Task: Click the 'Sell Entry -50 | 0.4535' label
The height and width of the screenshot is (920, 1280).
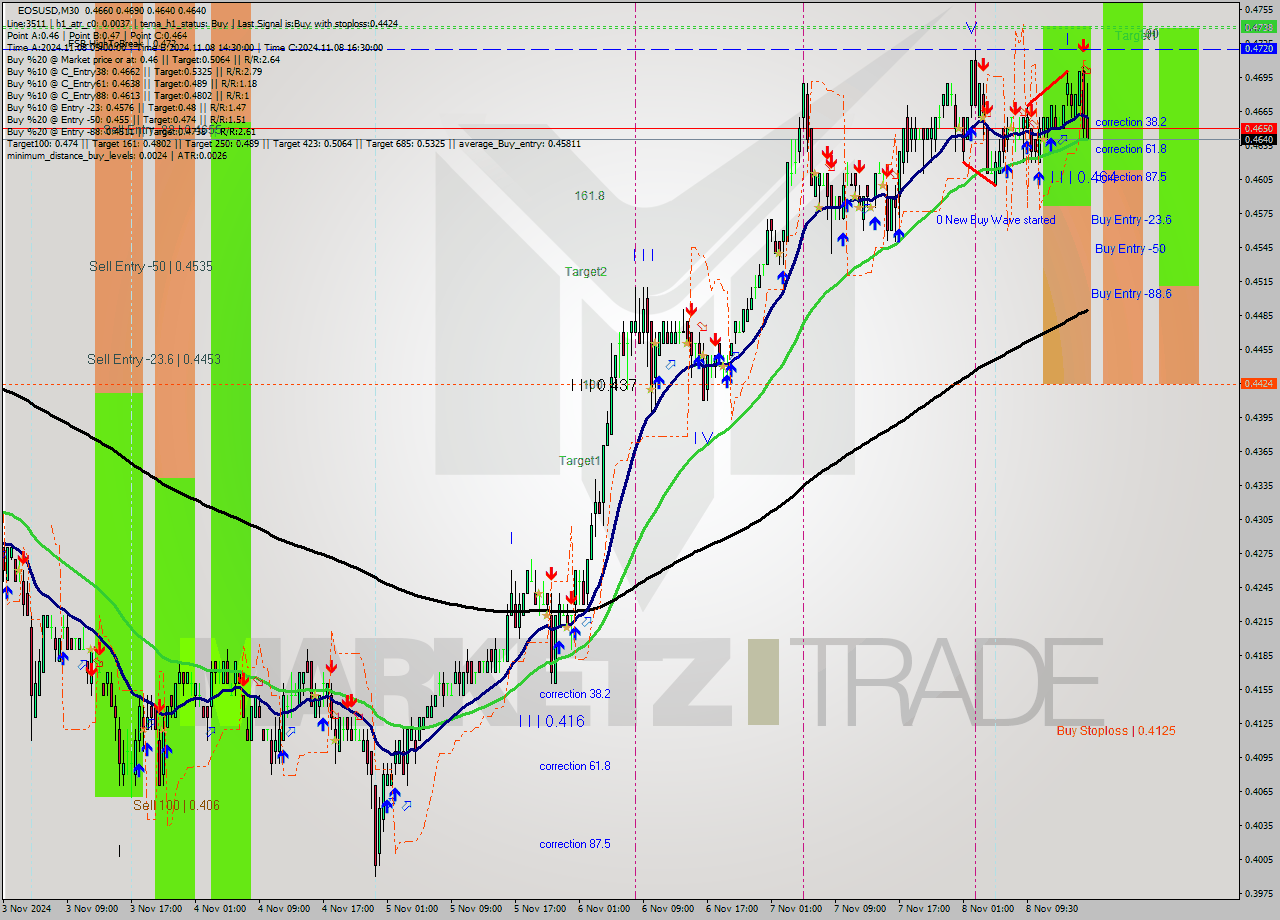Action: (x=150, y=266)
